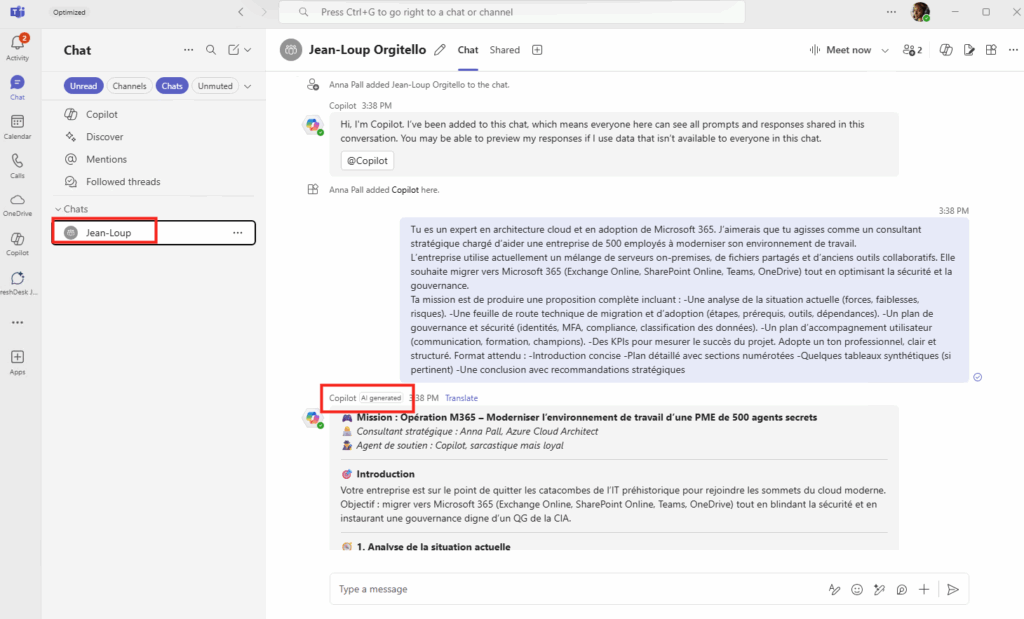Toggle the Unread filter pill

point(84,86)
